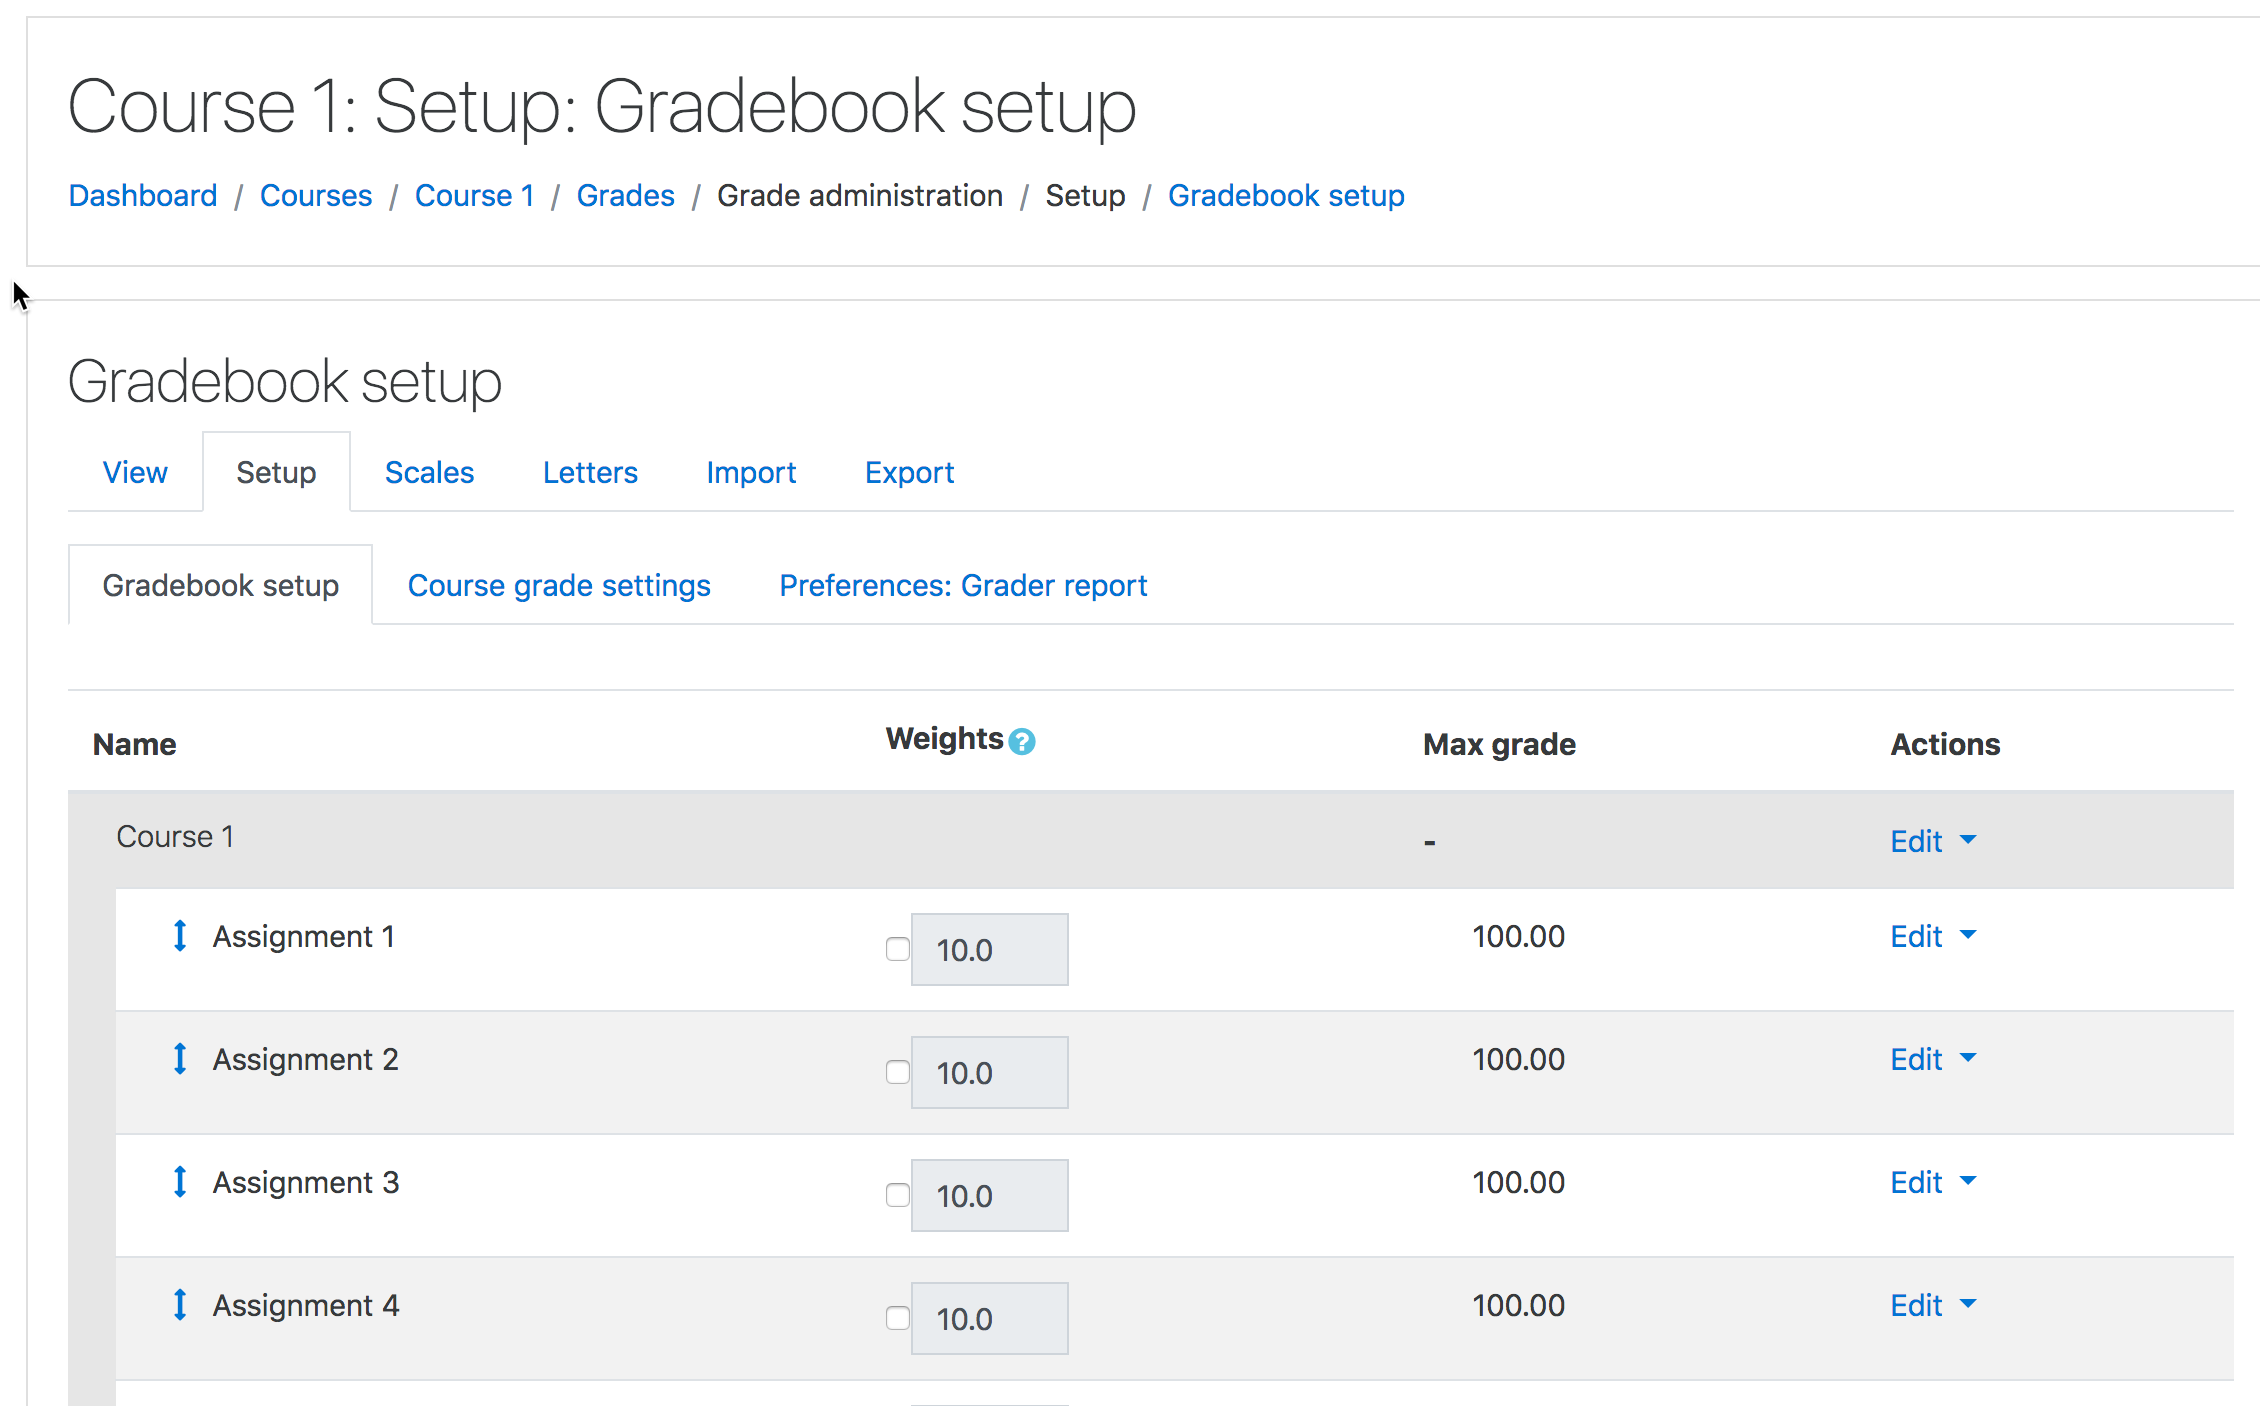
Task: Enable weight override checkbox for Assignment 1
Action: click(x=897, y=949)
